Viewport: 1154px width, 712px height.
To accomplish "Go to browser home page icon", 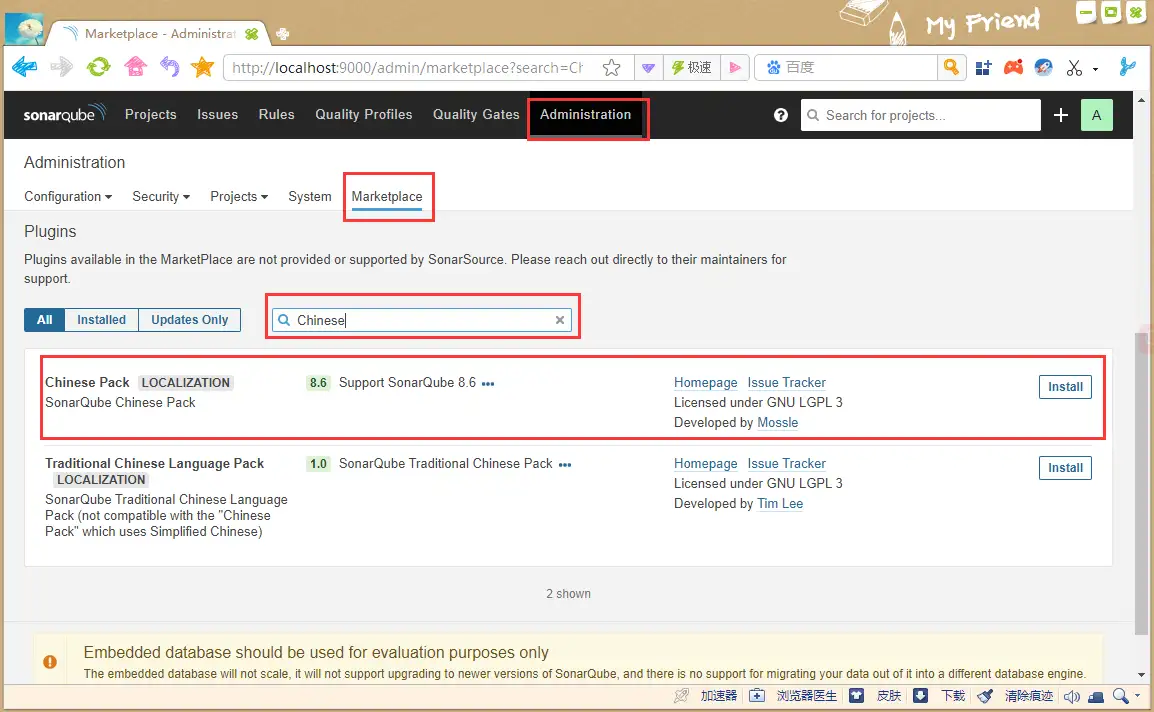I will point(135,67).
